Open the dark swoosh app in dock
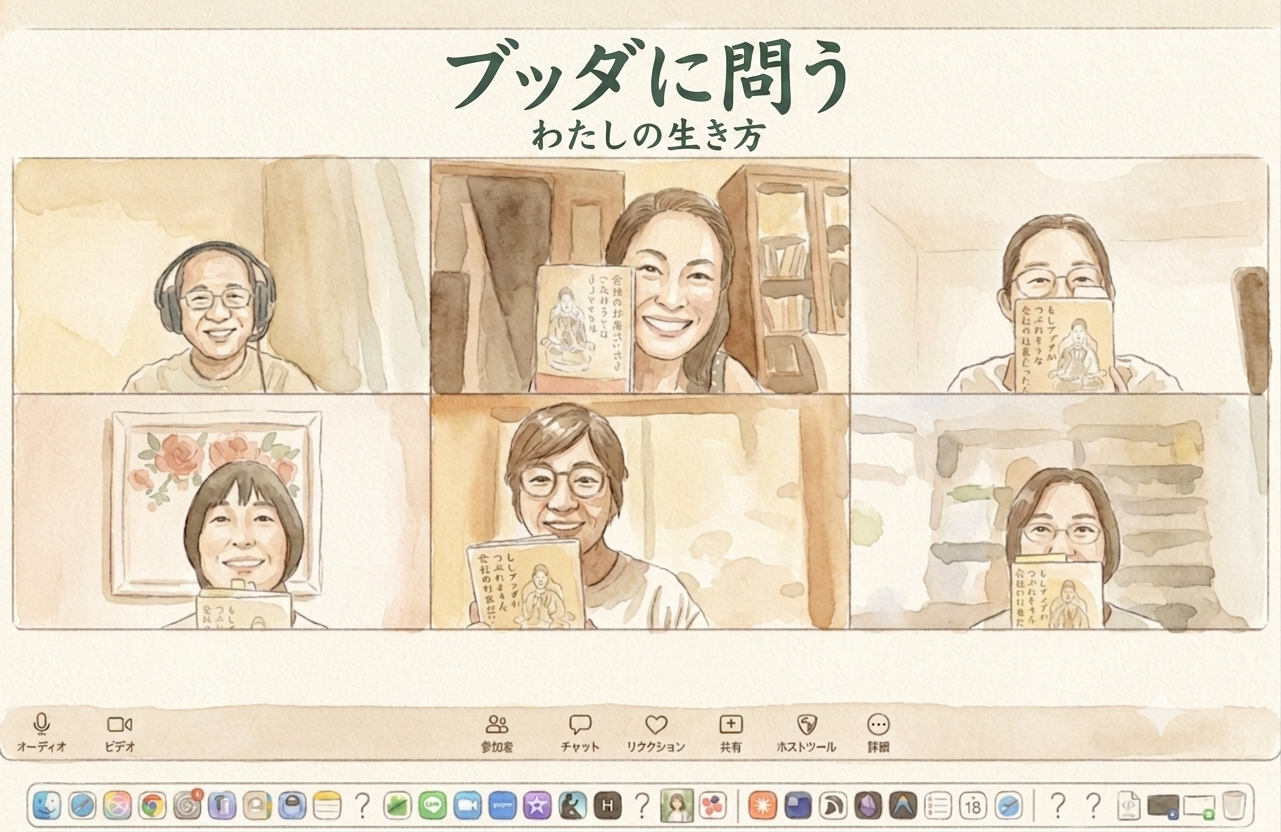Viewport: 1281px width, 832px height. point(833,805)
